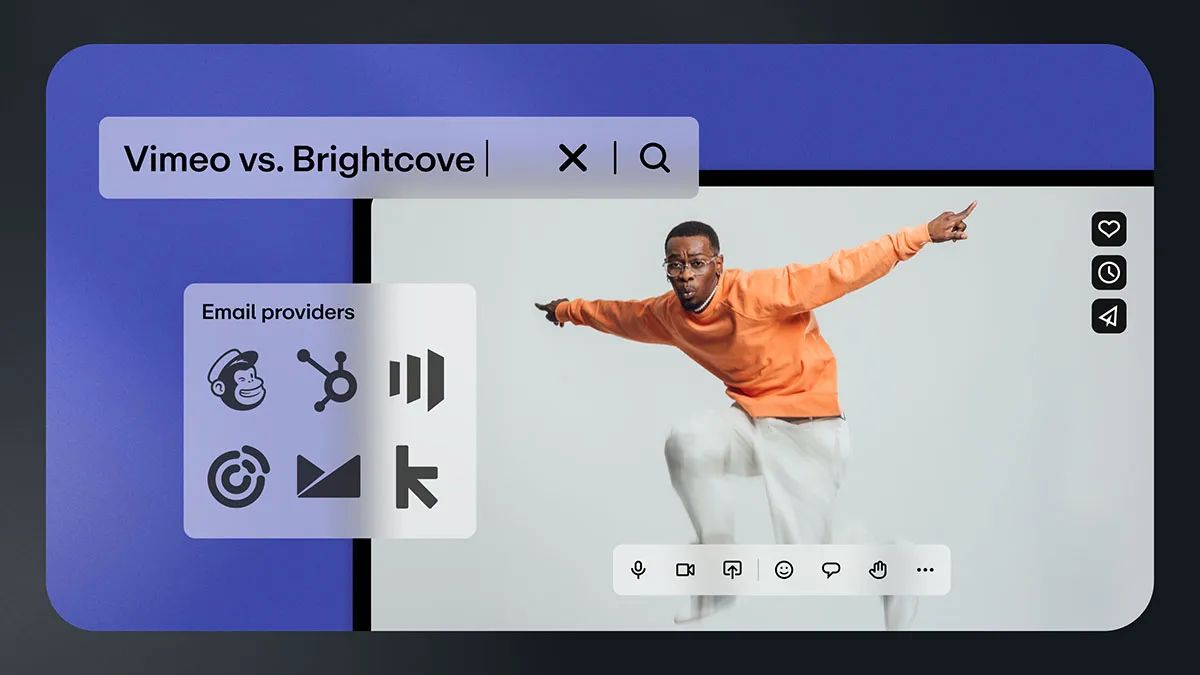Choose the Marketo three-bars provider icon
Image resolution: width=1200 pixels, height=675 pixels.
click(x=416, y=380)
